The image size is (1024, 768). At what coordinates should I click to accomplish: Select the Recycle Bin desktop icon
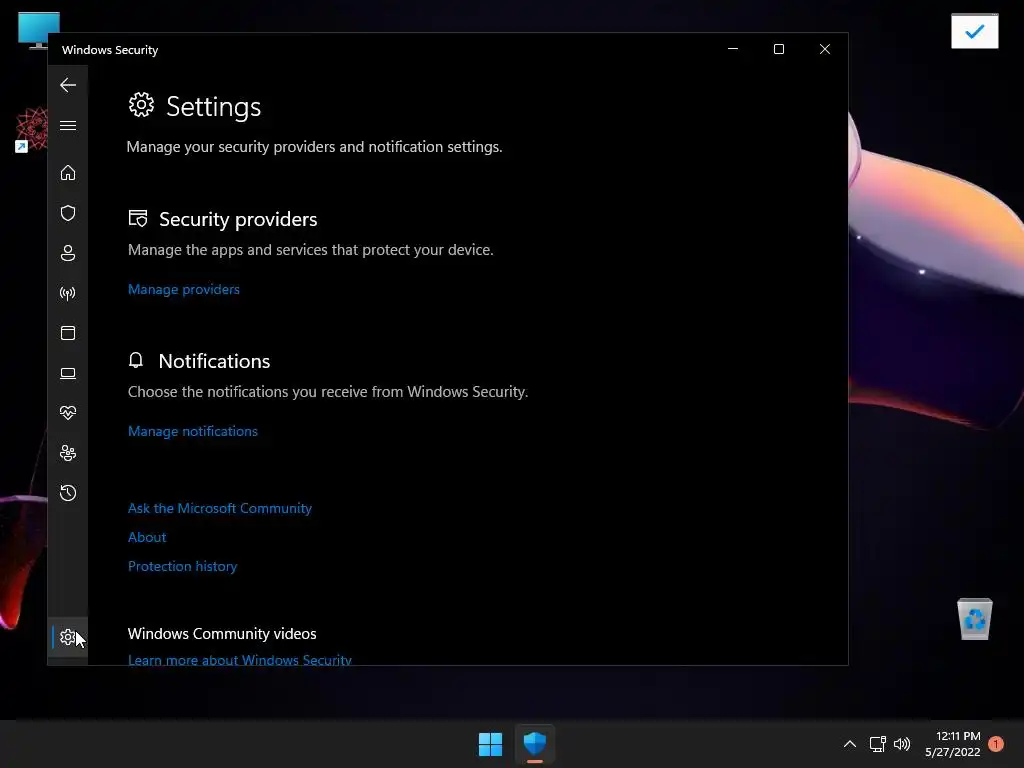coord(974,619)
